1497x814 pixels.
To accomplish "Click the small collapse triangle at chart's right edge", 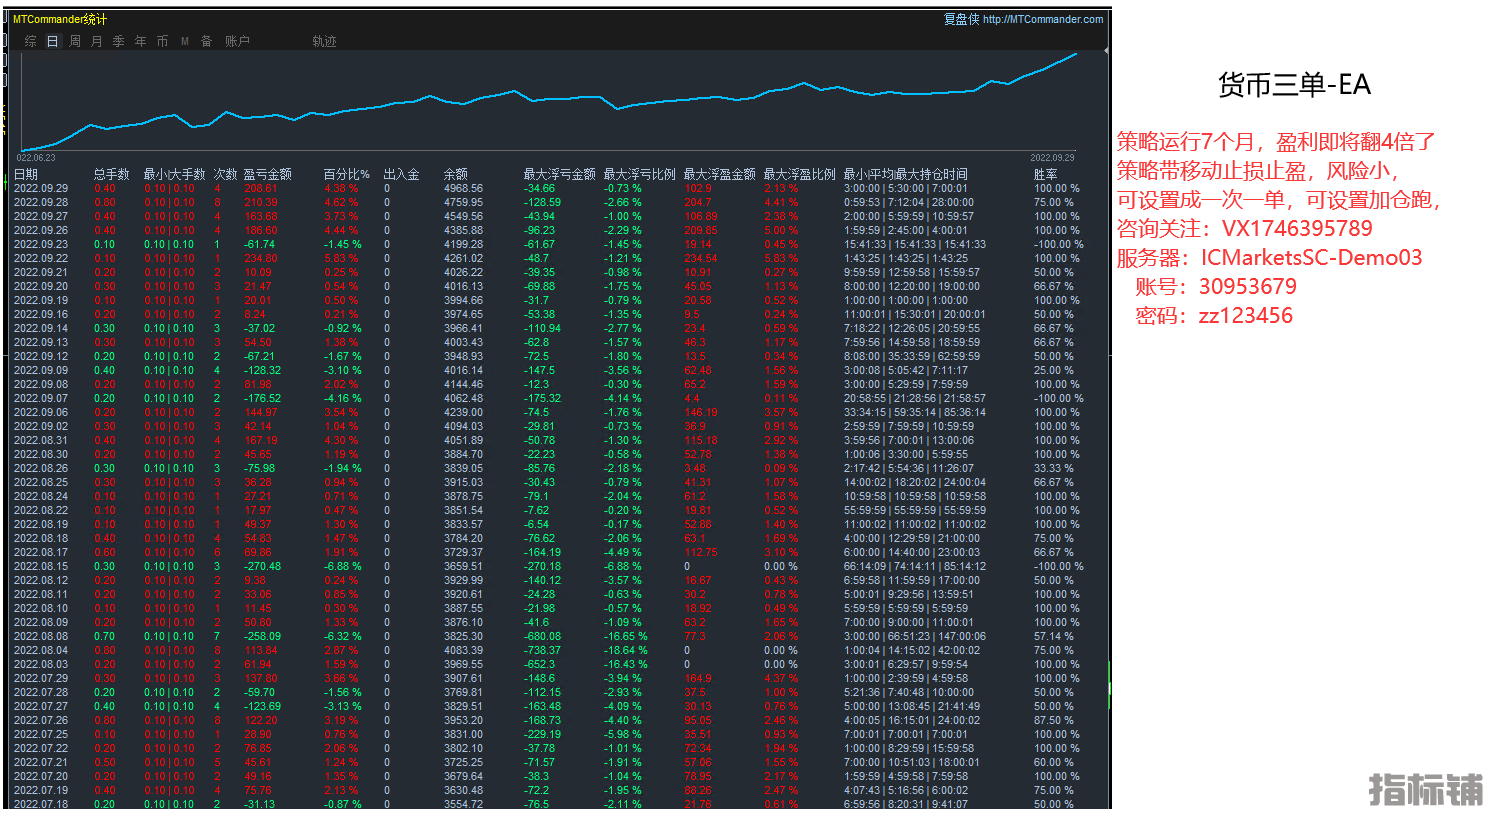I will (x=1106, y=50).
